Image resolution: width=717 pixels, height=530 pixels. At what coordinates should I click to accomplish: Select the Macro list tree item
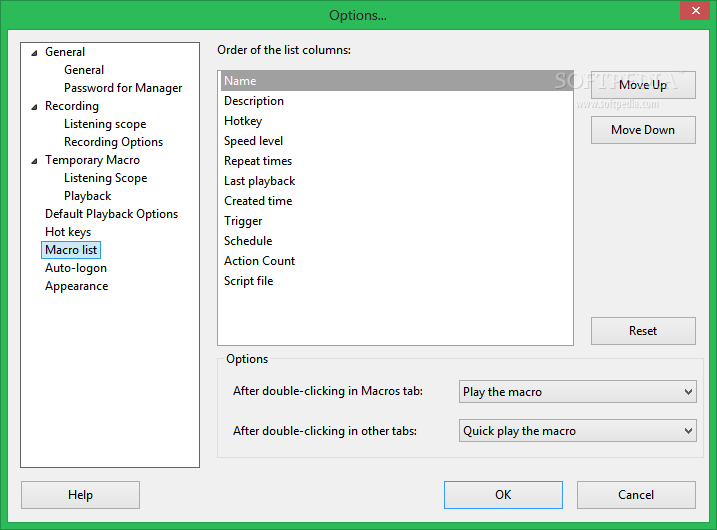(x=71, y=250)
